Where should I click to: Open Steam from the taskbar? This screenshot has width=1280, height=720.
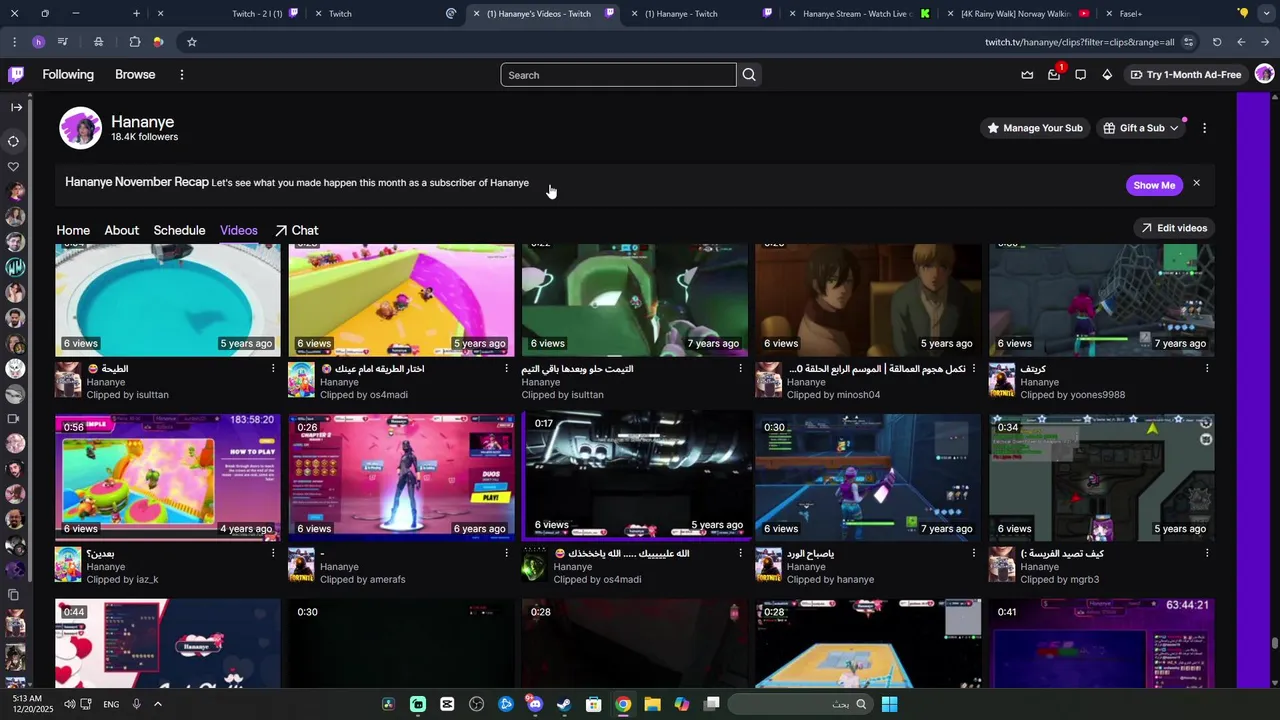(564, 704)
